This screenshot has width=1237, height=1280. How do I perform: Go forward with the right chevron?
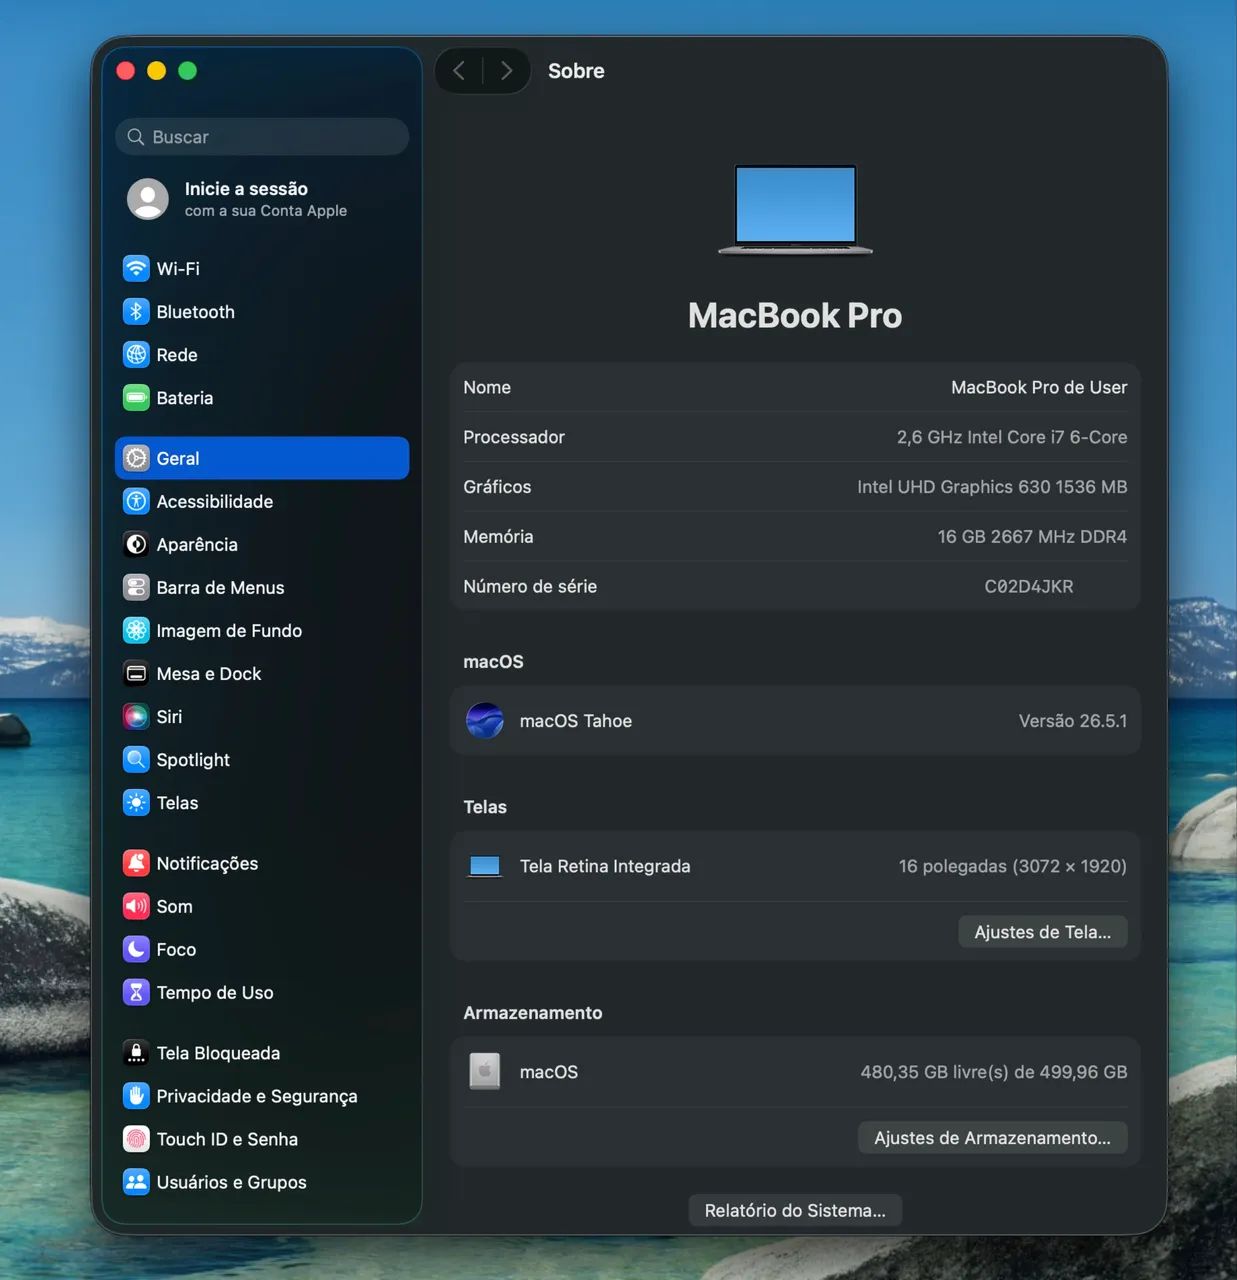point(507,70)
